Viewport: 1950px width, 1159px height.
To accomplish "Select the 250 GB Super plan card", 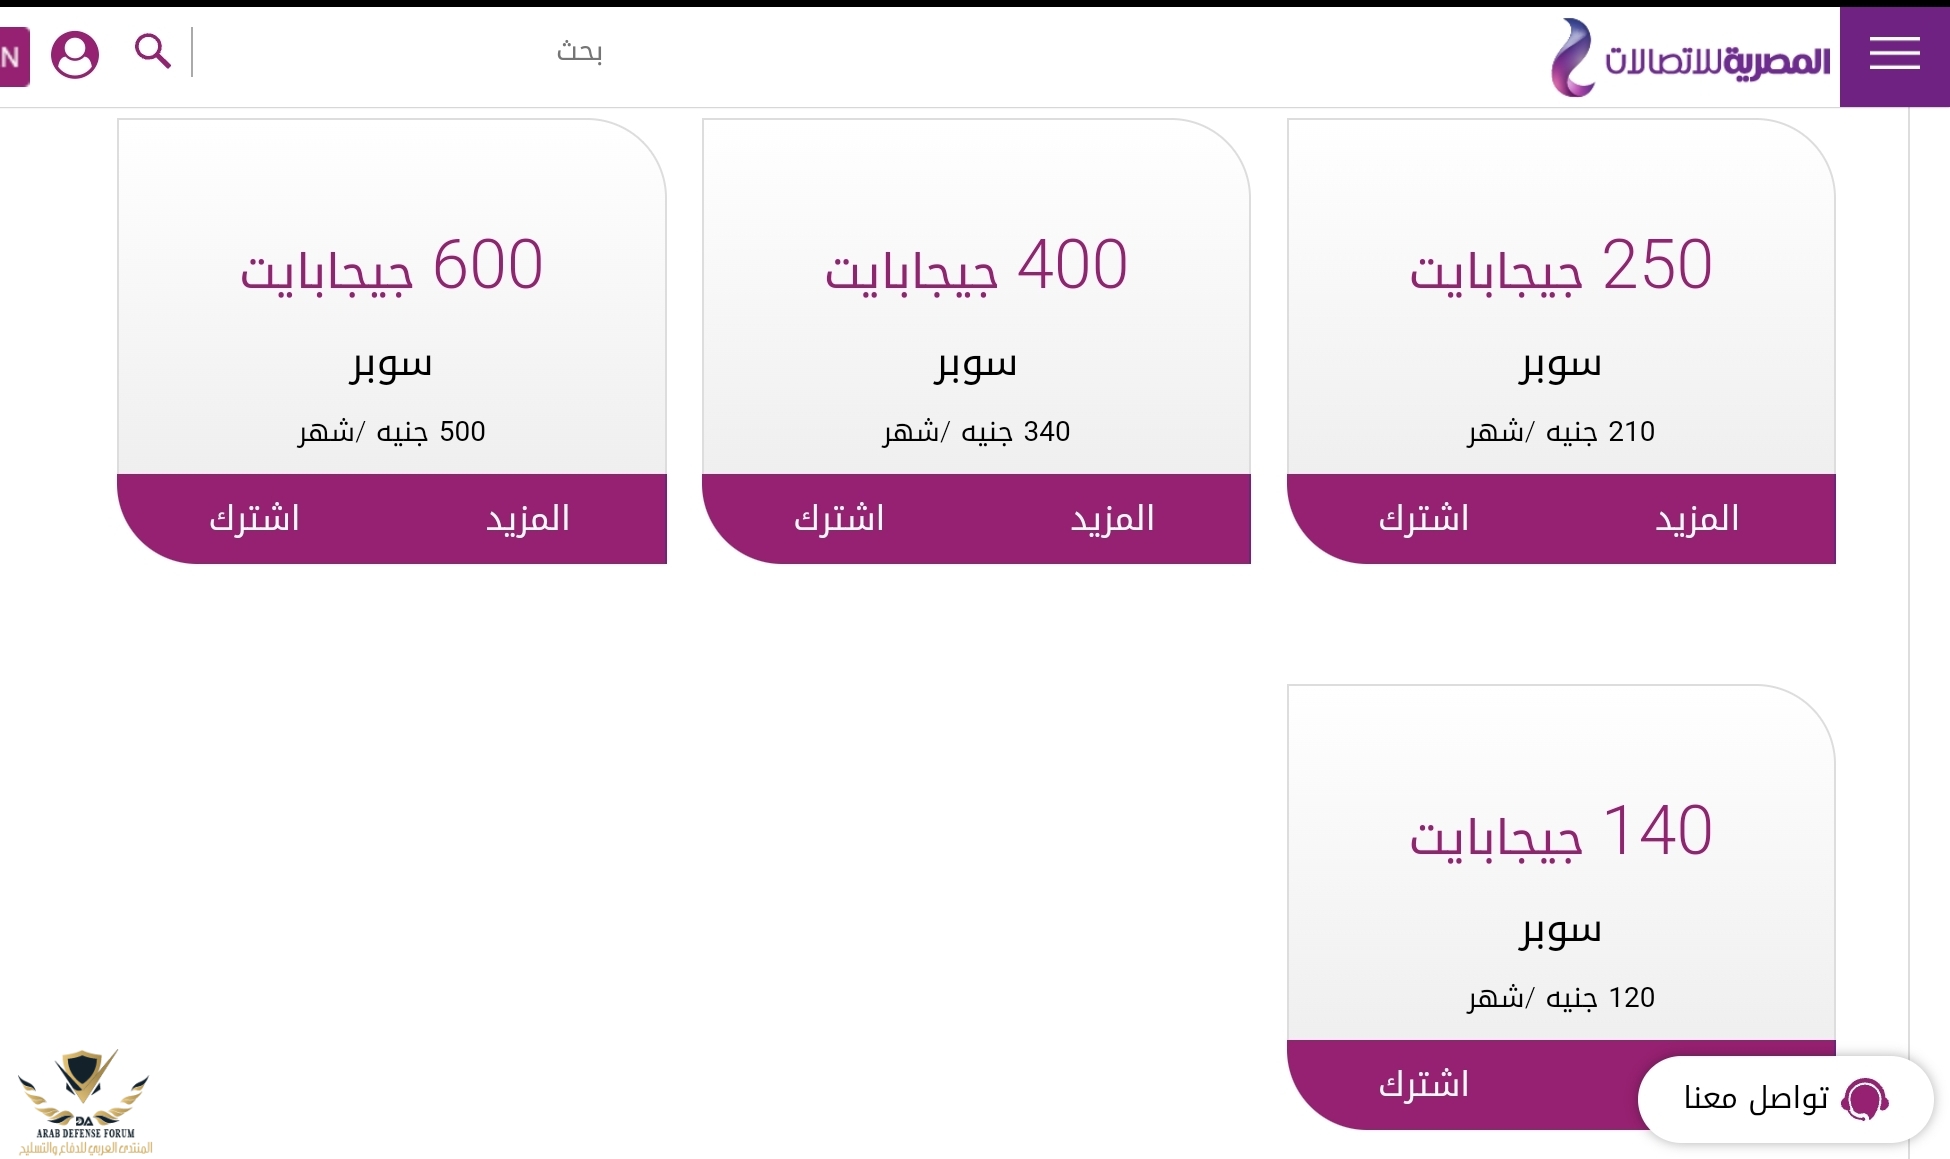I will click(x=1561, y=300).
